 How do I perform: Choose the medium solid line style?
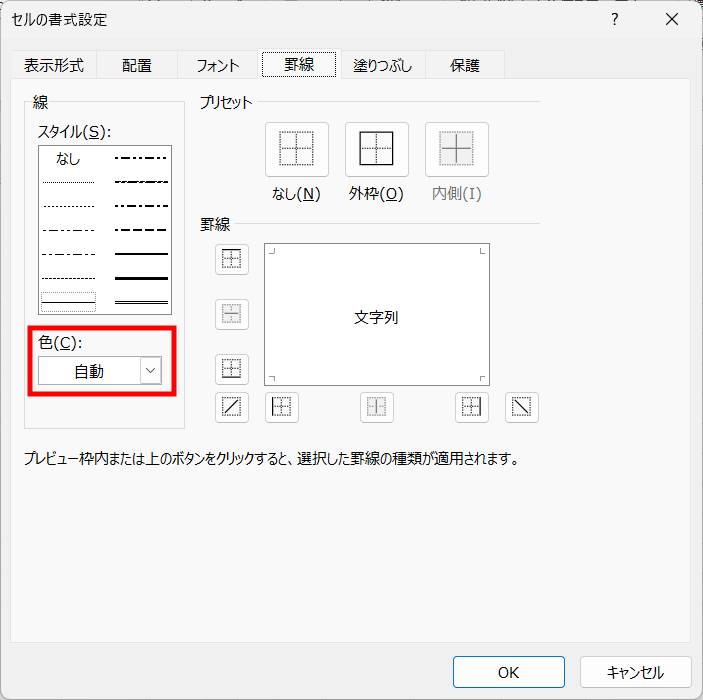point(141,254)
